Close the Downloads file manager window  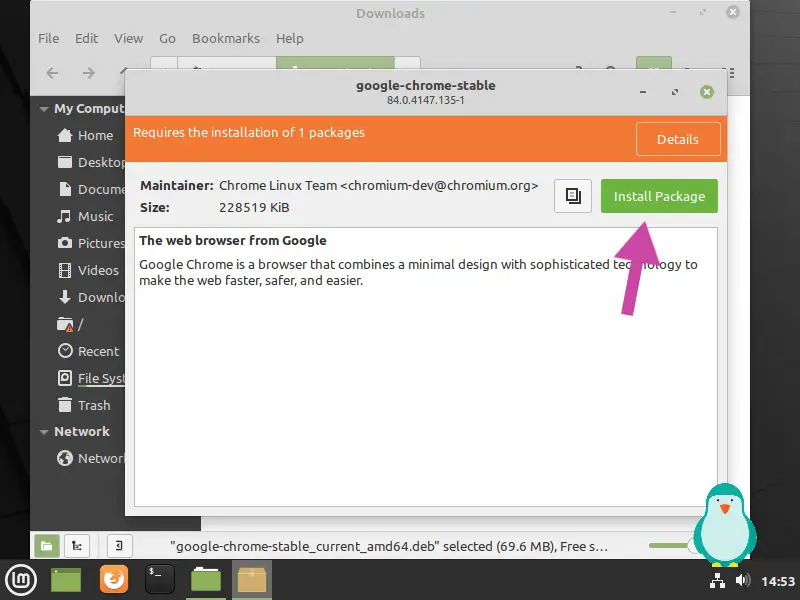[733, 12]
